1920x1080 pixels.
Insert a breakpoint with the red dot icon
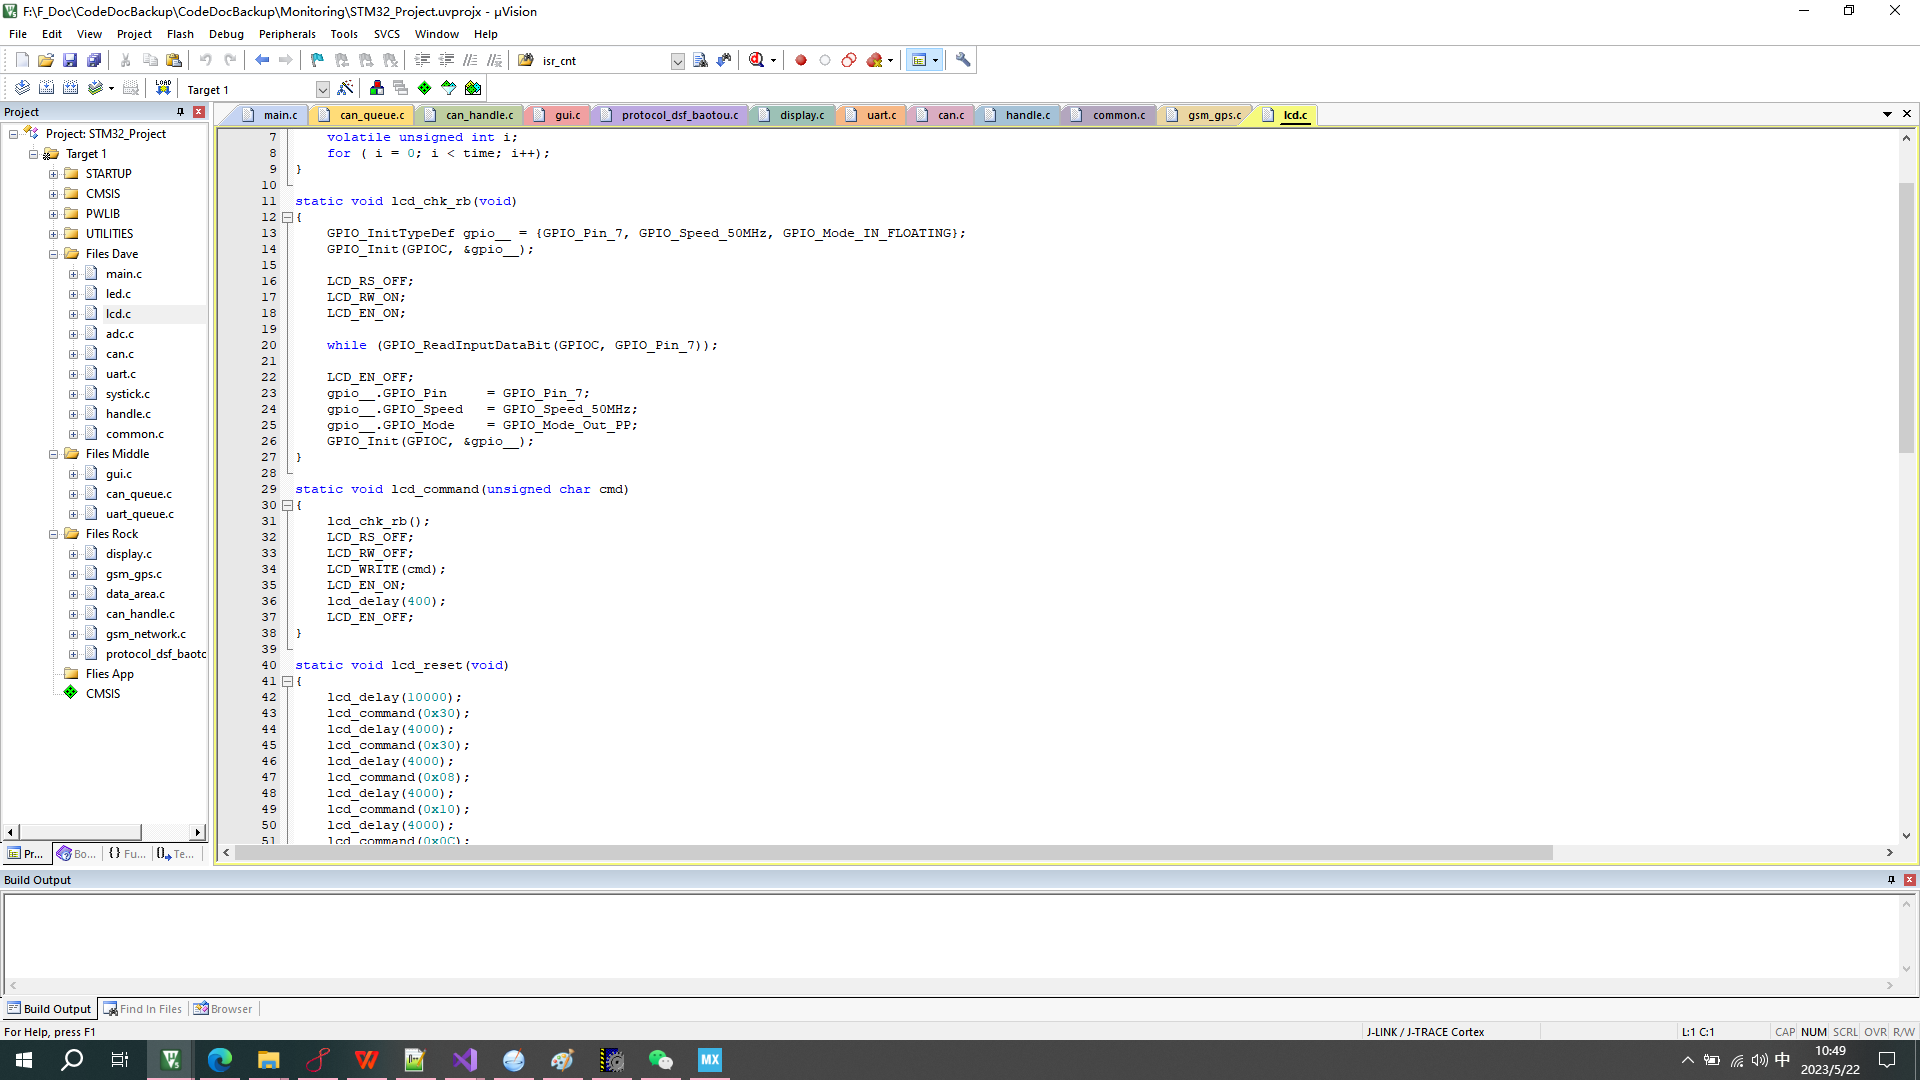click(801, 60)
